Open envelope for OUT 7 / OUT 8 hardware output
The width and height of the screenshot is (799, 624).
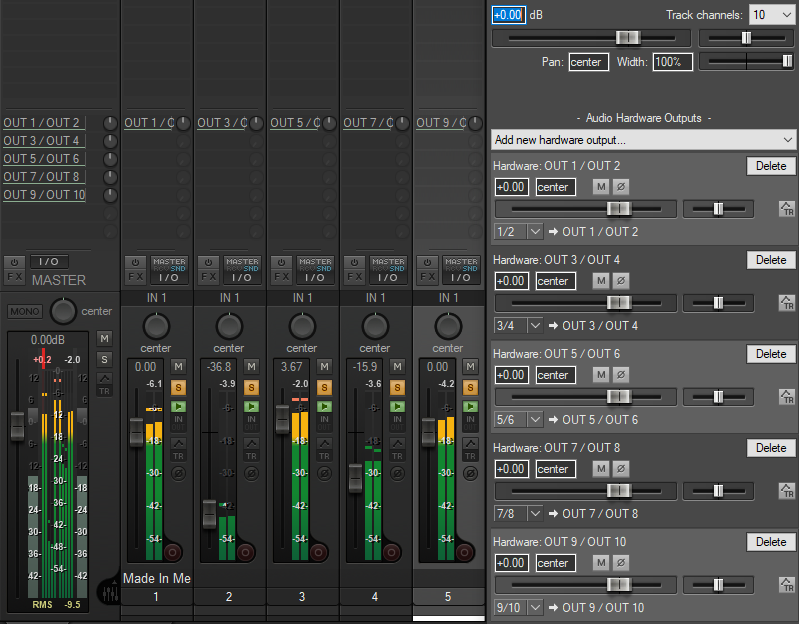coord(787,491)
